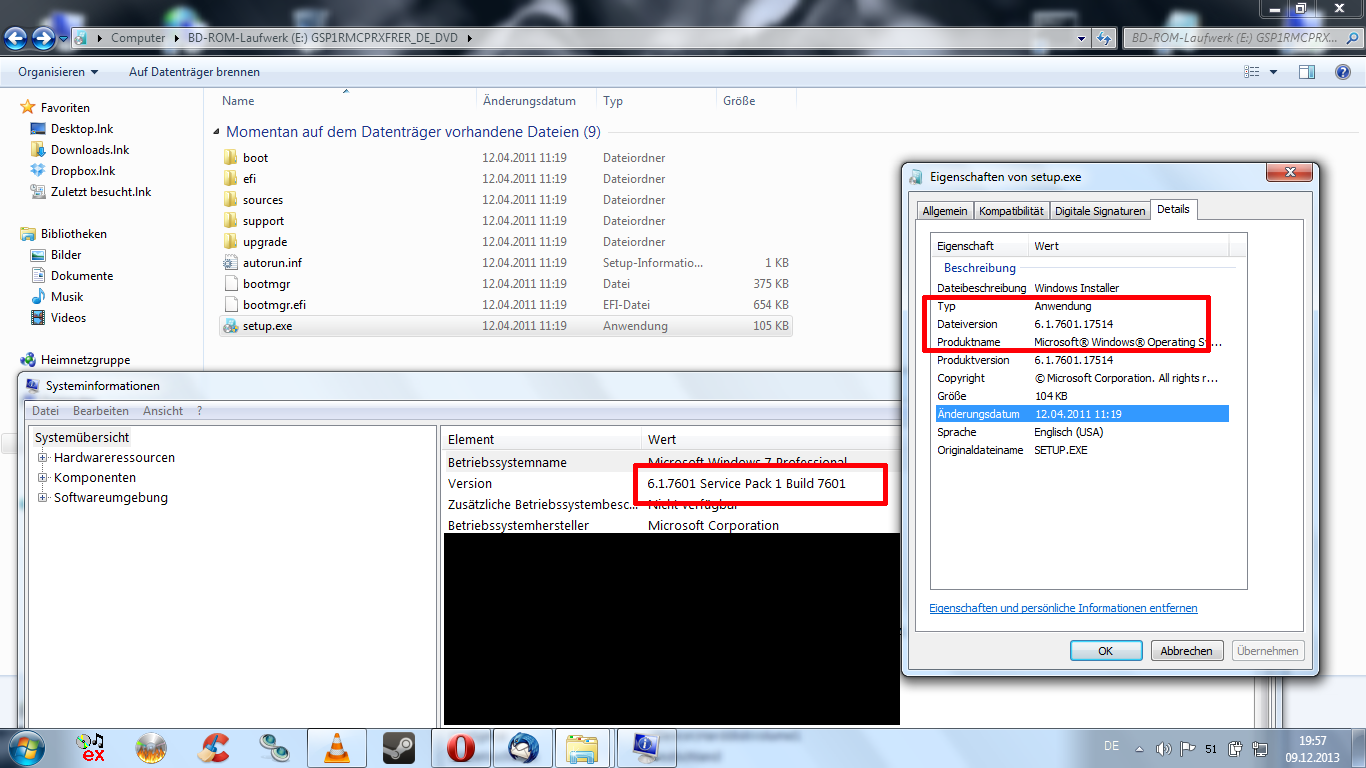Refresh the Explorer address bar location

tap(1104, 38)
